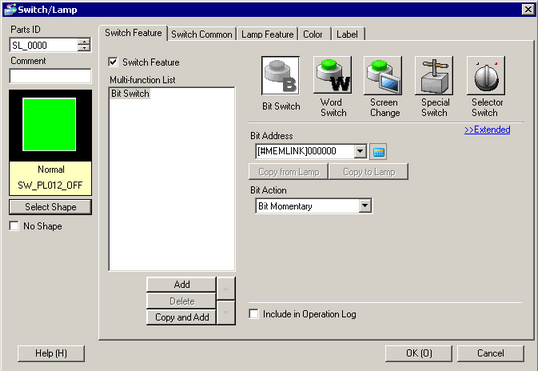Move list item down arrow

(226, 312)
